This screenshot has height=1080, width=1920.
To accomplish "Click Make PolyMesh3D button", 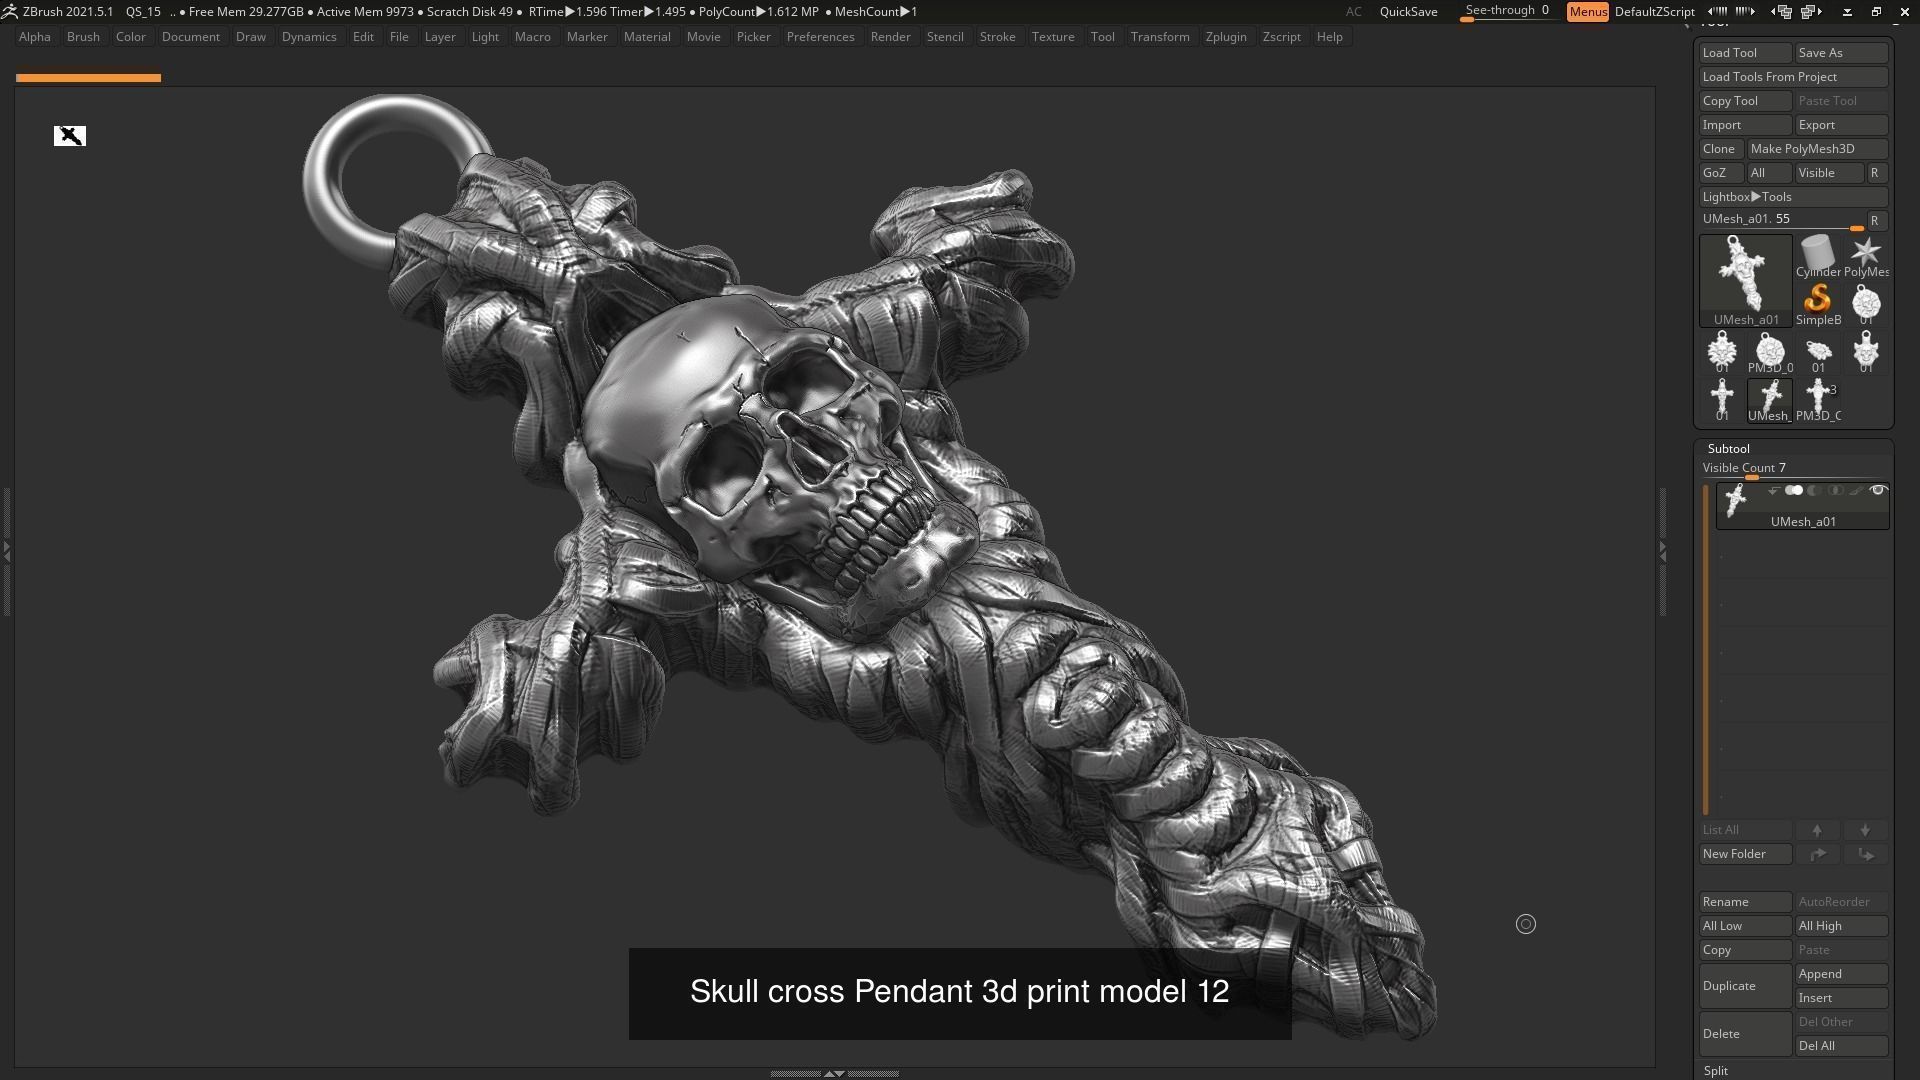I will pos(1817,149).
